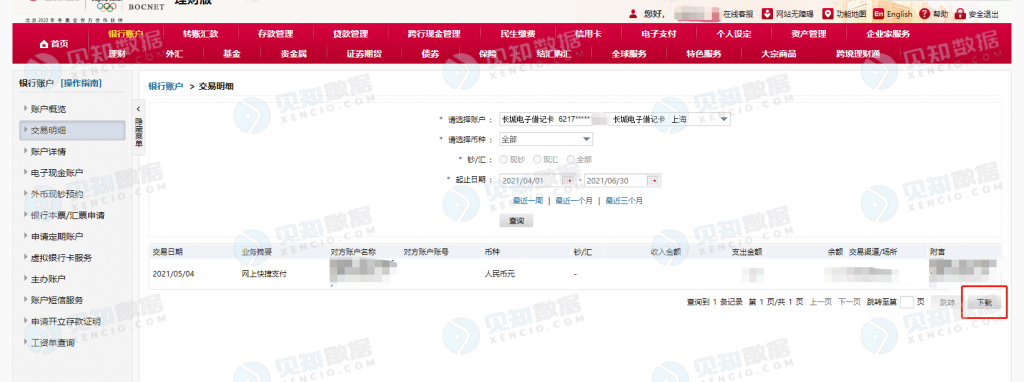Viewport: 1024px width, 382px height.
Task: Select the 现钞 radio button
Action: pyautogui.click(x=504, y=159)
